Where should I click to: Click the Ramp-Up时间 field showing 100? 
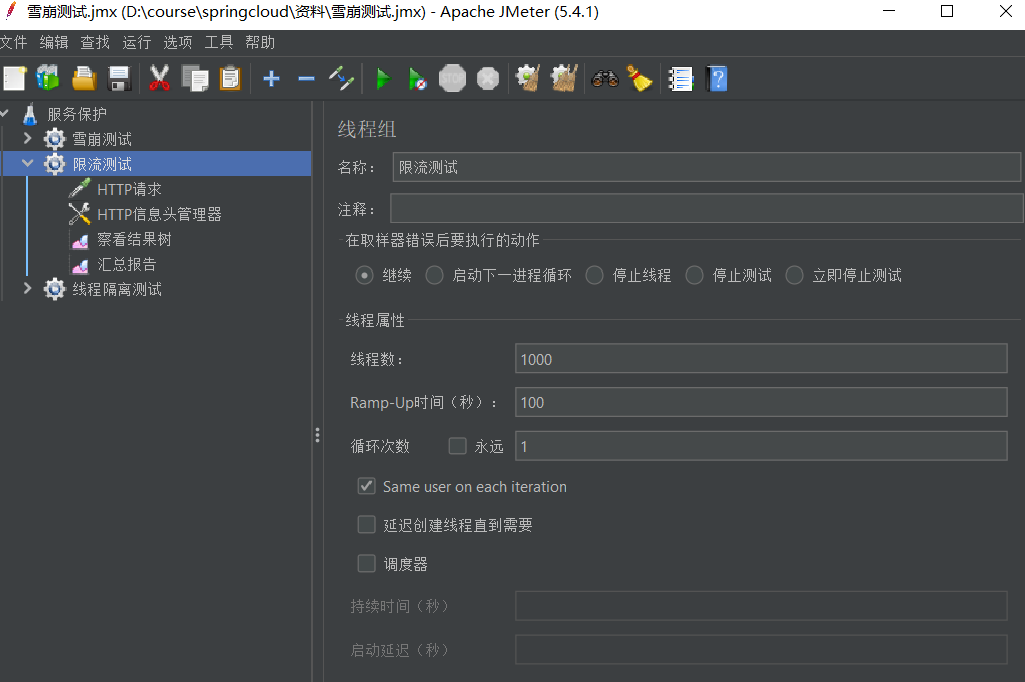click(x=761, y=402)
